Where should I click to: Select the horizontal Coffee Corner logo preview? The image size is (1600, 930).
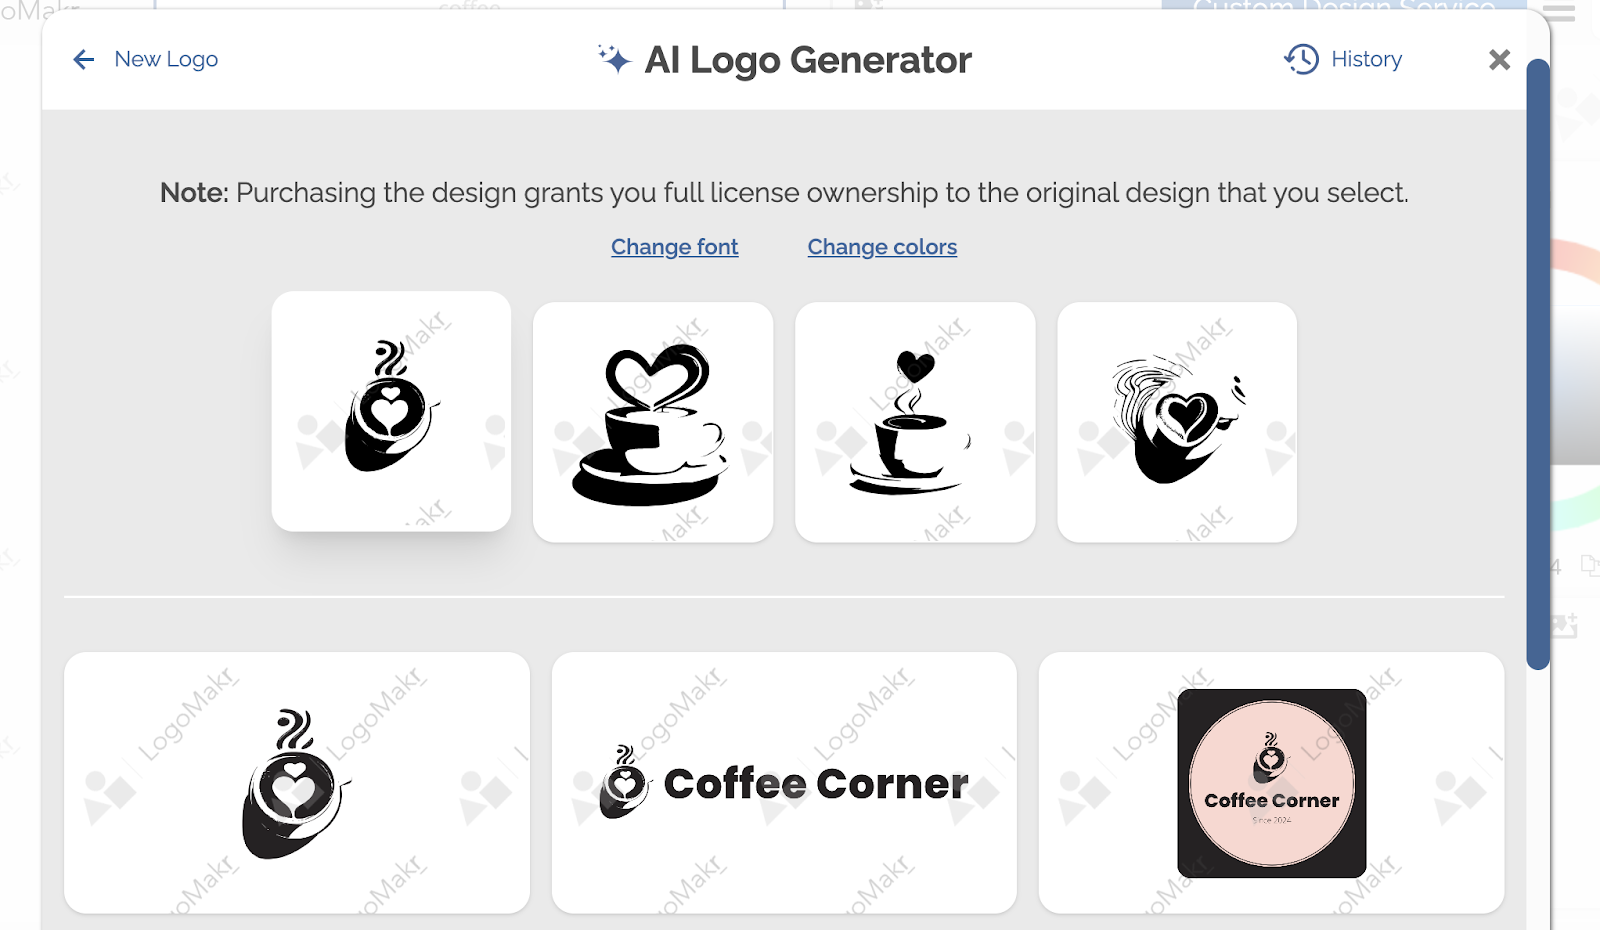(784, 783)
